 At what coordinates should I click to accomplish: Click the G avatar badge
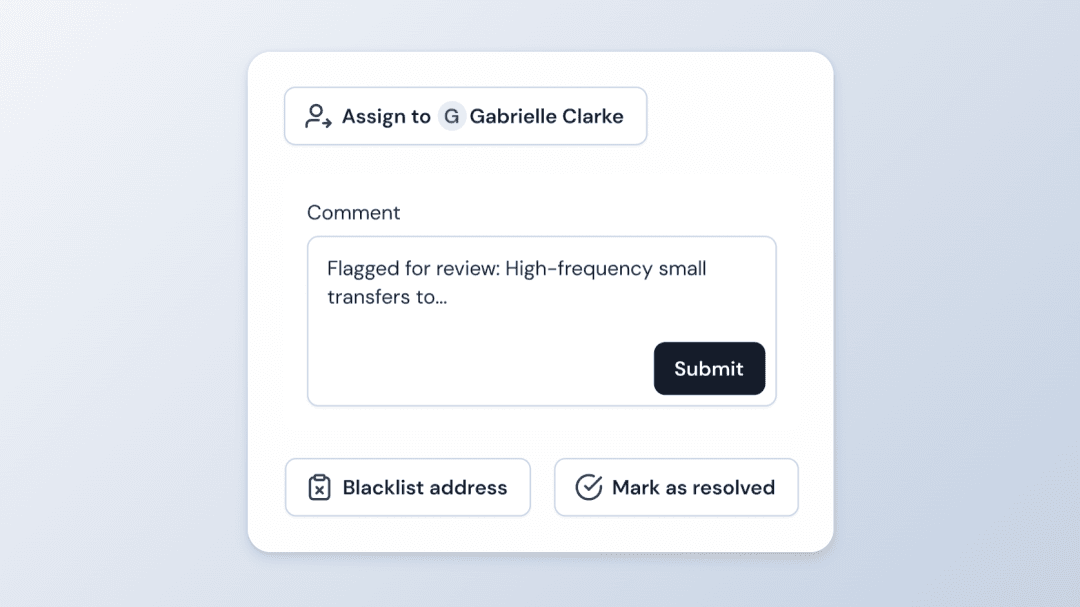point(452,116)
